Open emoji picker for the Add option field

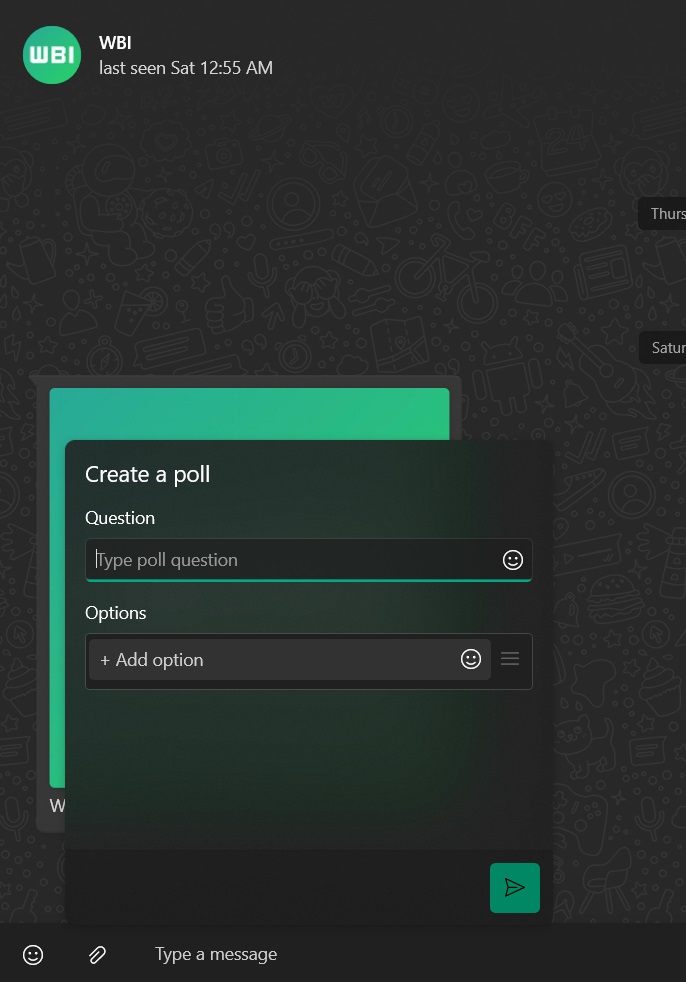pyautogui.click(x=471, y=659)
